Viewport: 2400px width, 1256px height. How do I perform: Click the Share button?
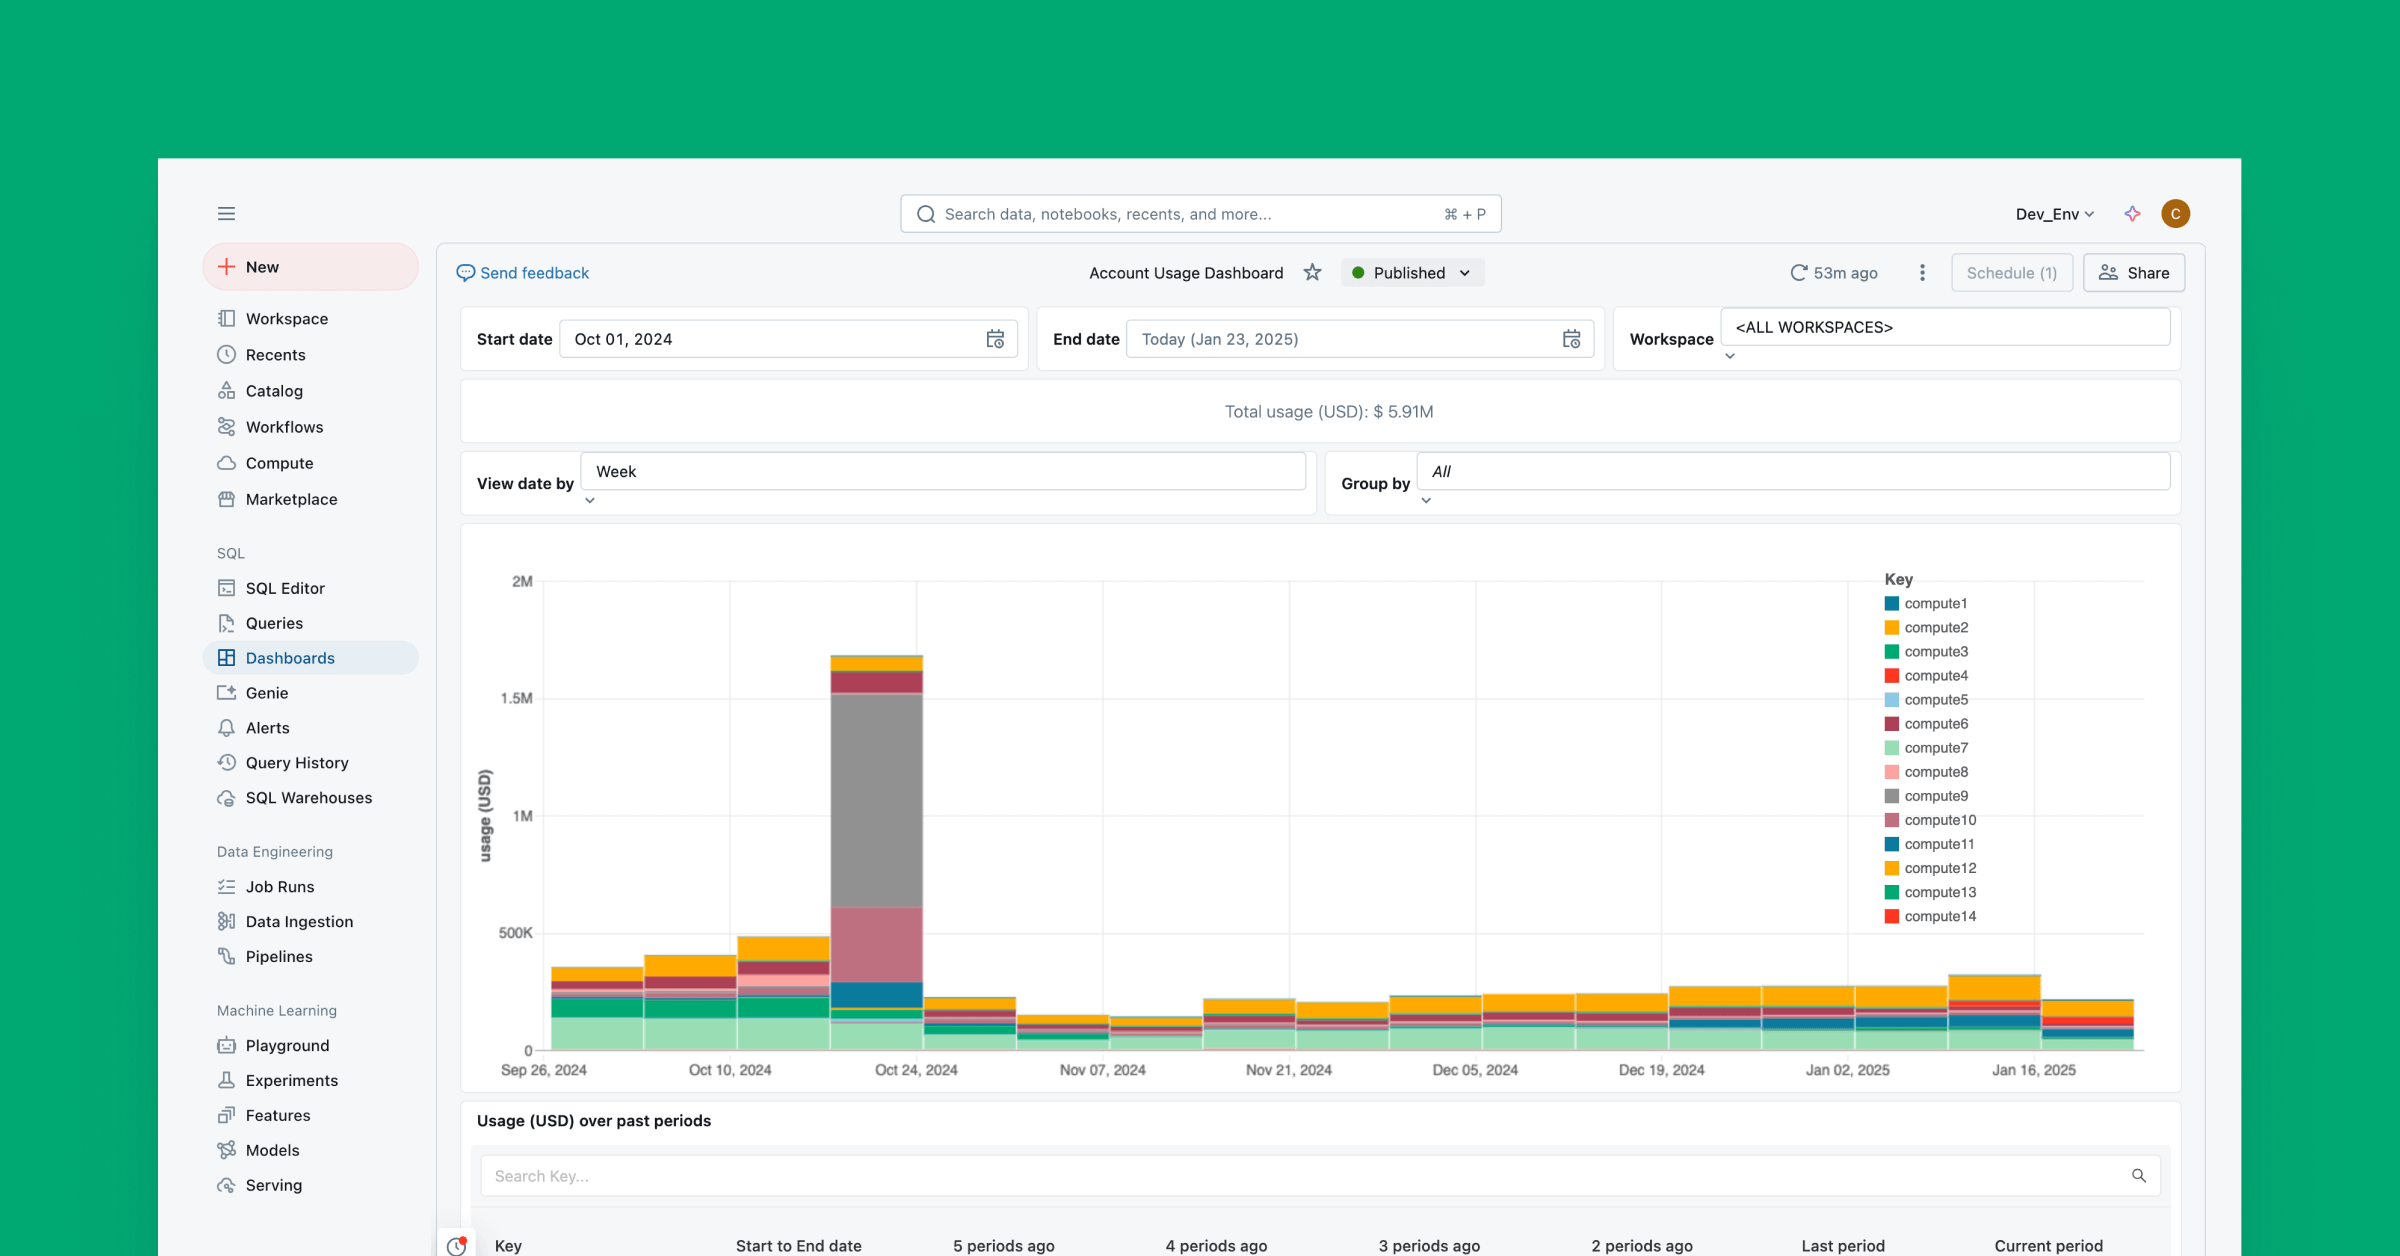(2134, 273)
